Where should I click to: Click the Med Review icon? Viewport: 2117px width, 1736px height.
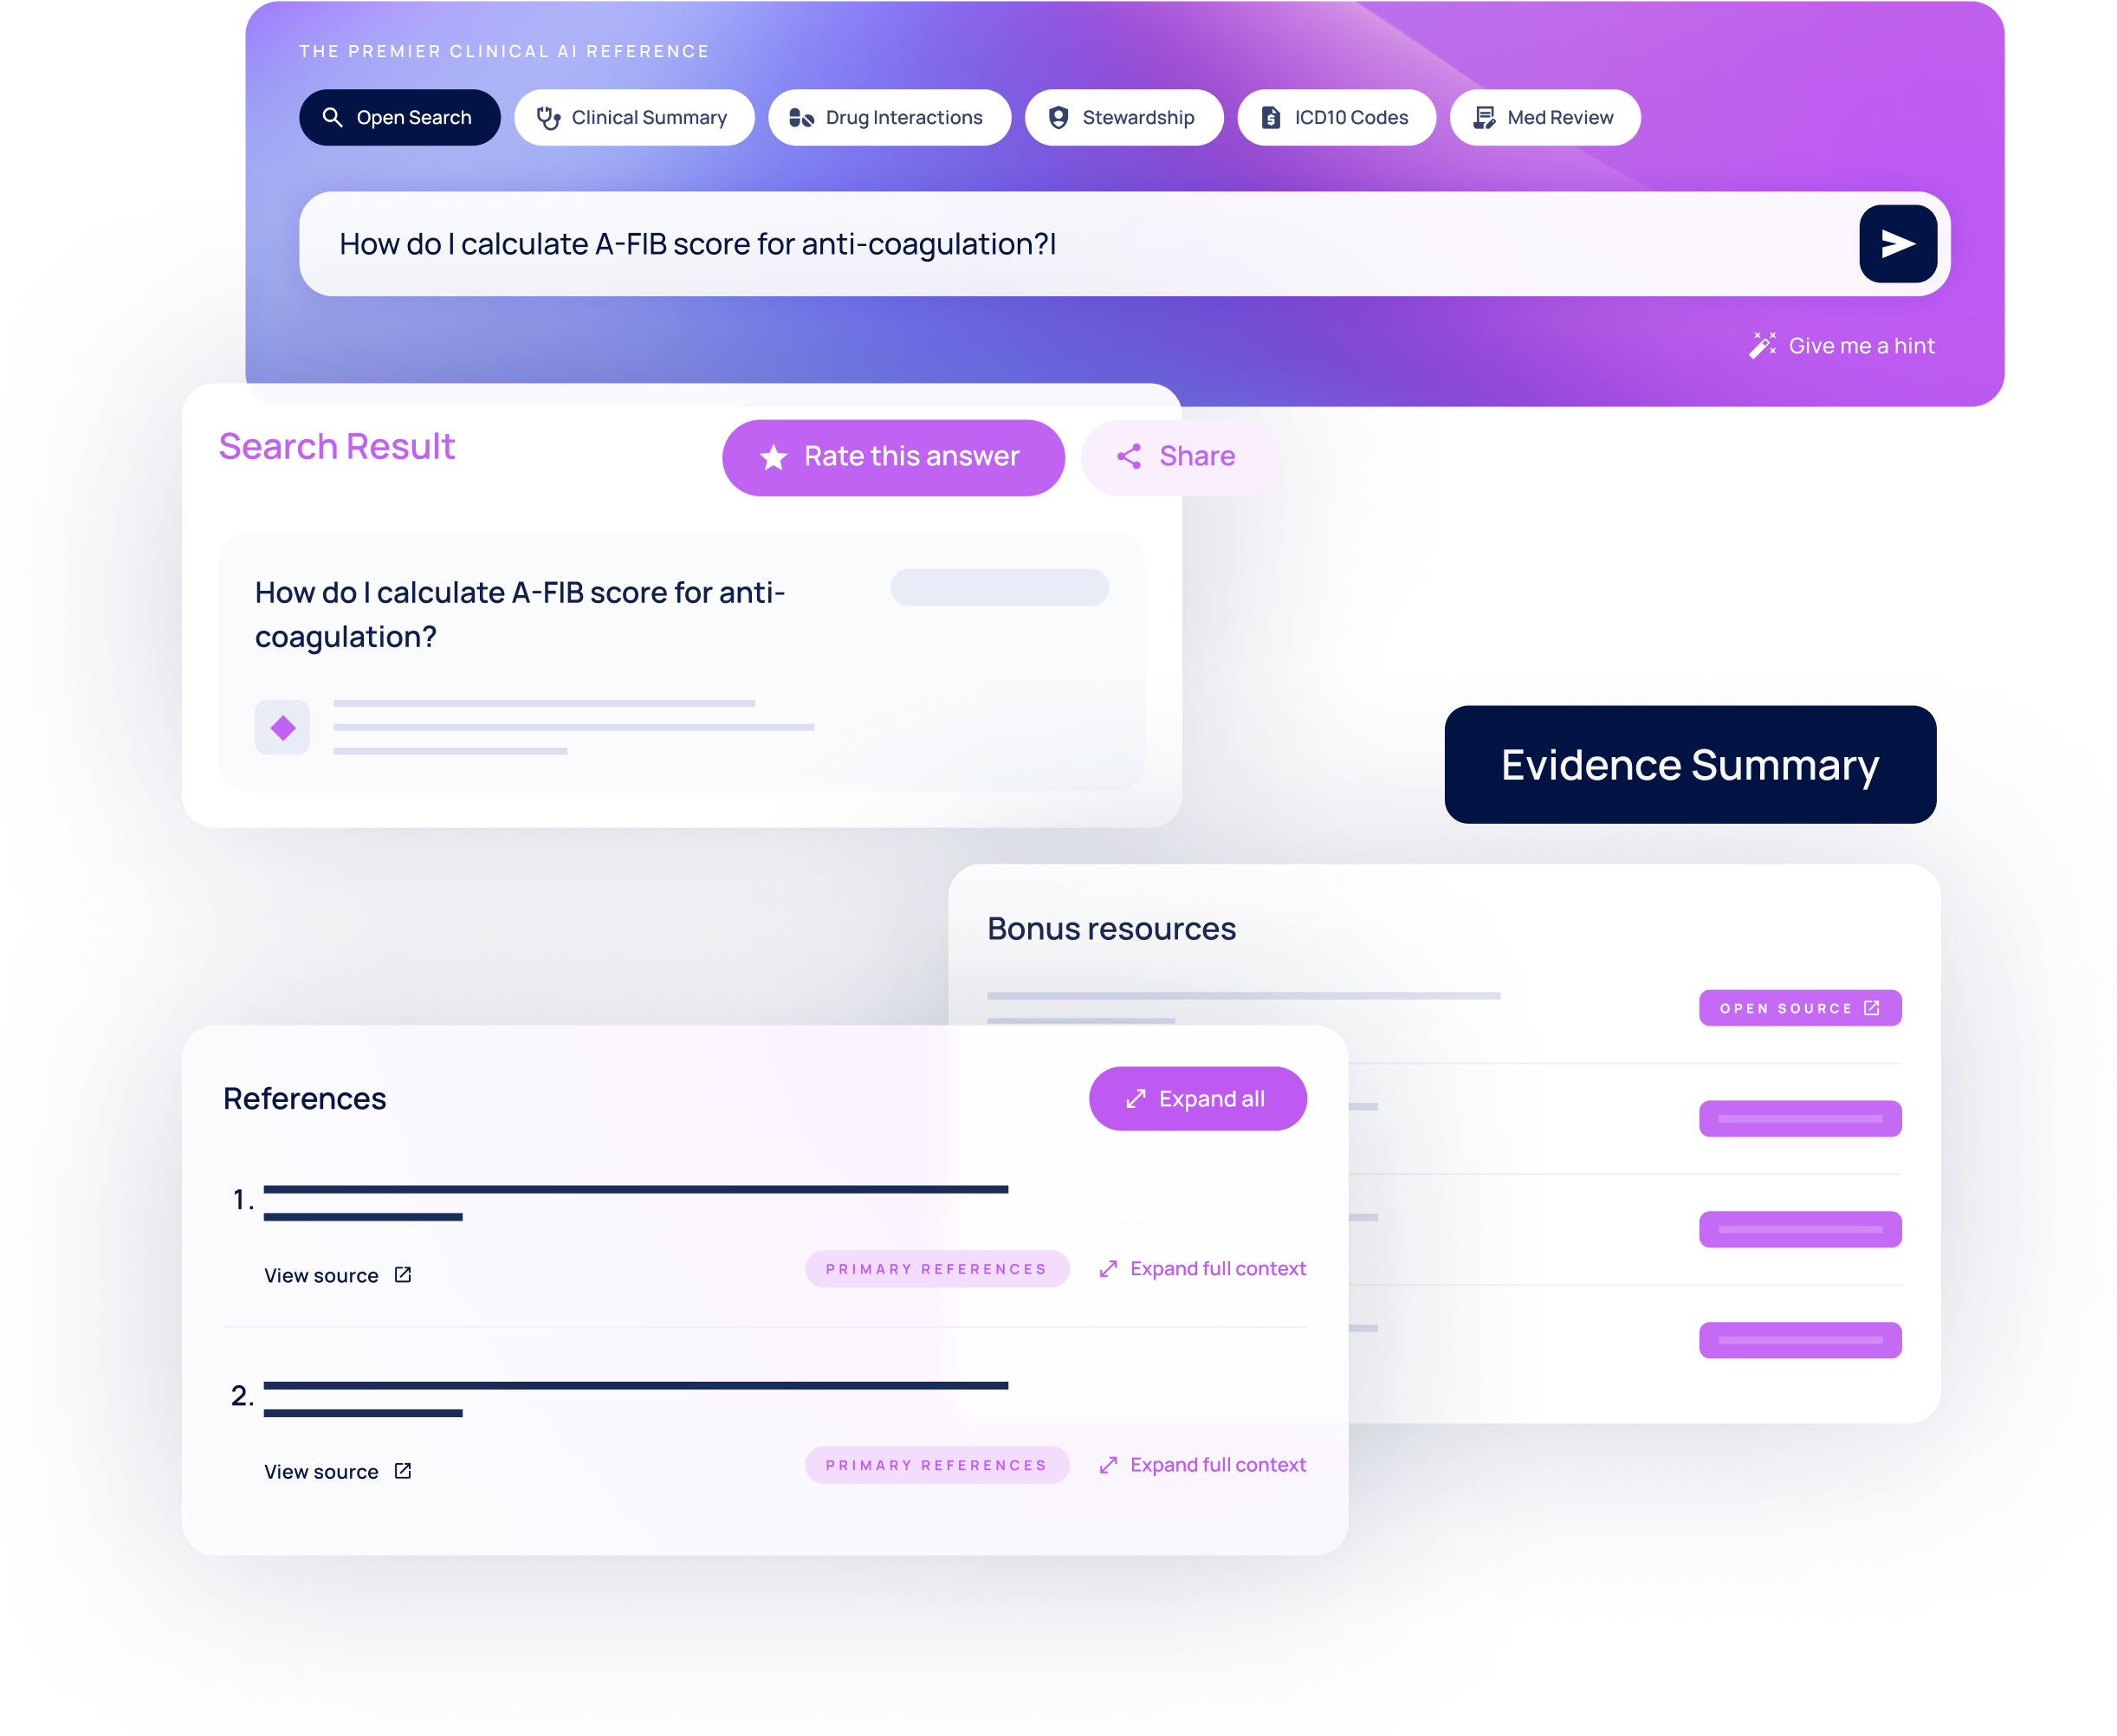click(1482, 116)
